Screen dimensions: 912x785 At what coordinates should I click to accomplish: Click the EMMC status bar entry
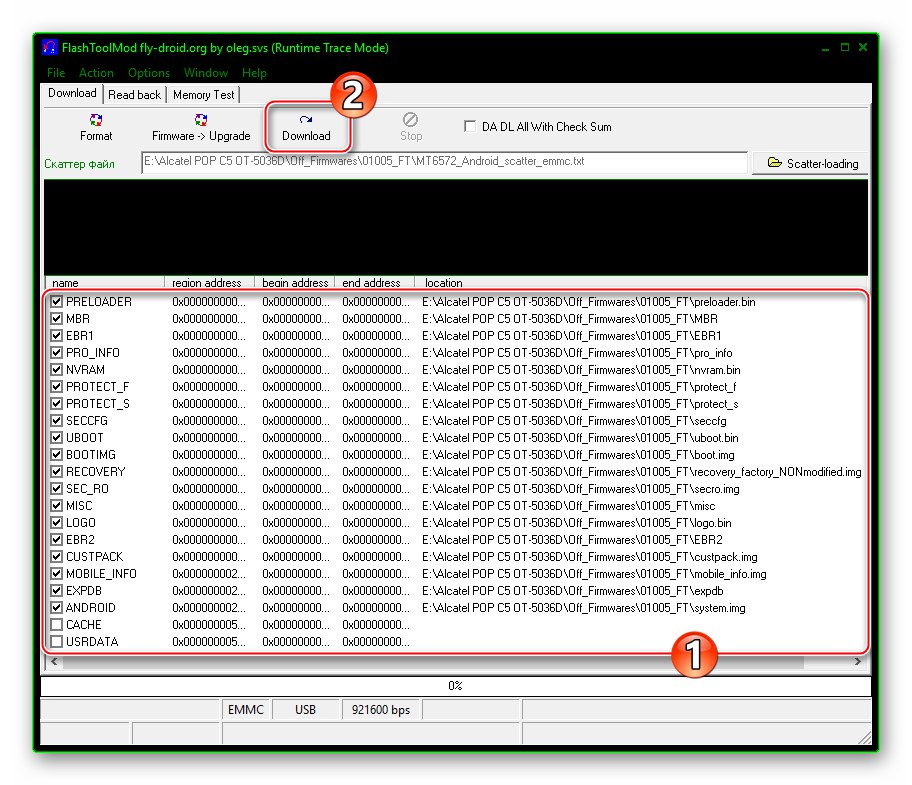point(246,709)
